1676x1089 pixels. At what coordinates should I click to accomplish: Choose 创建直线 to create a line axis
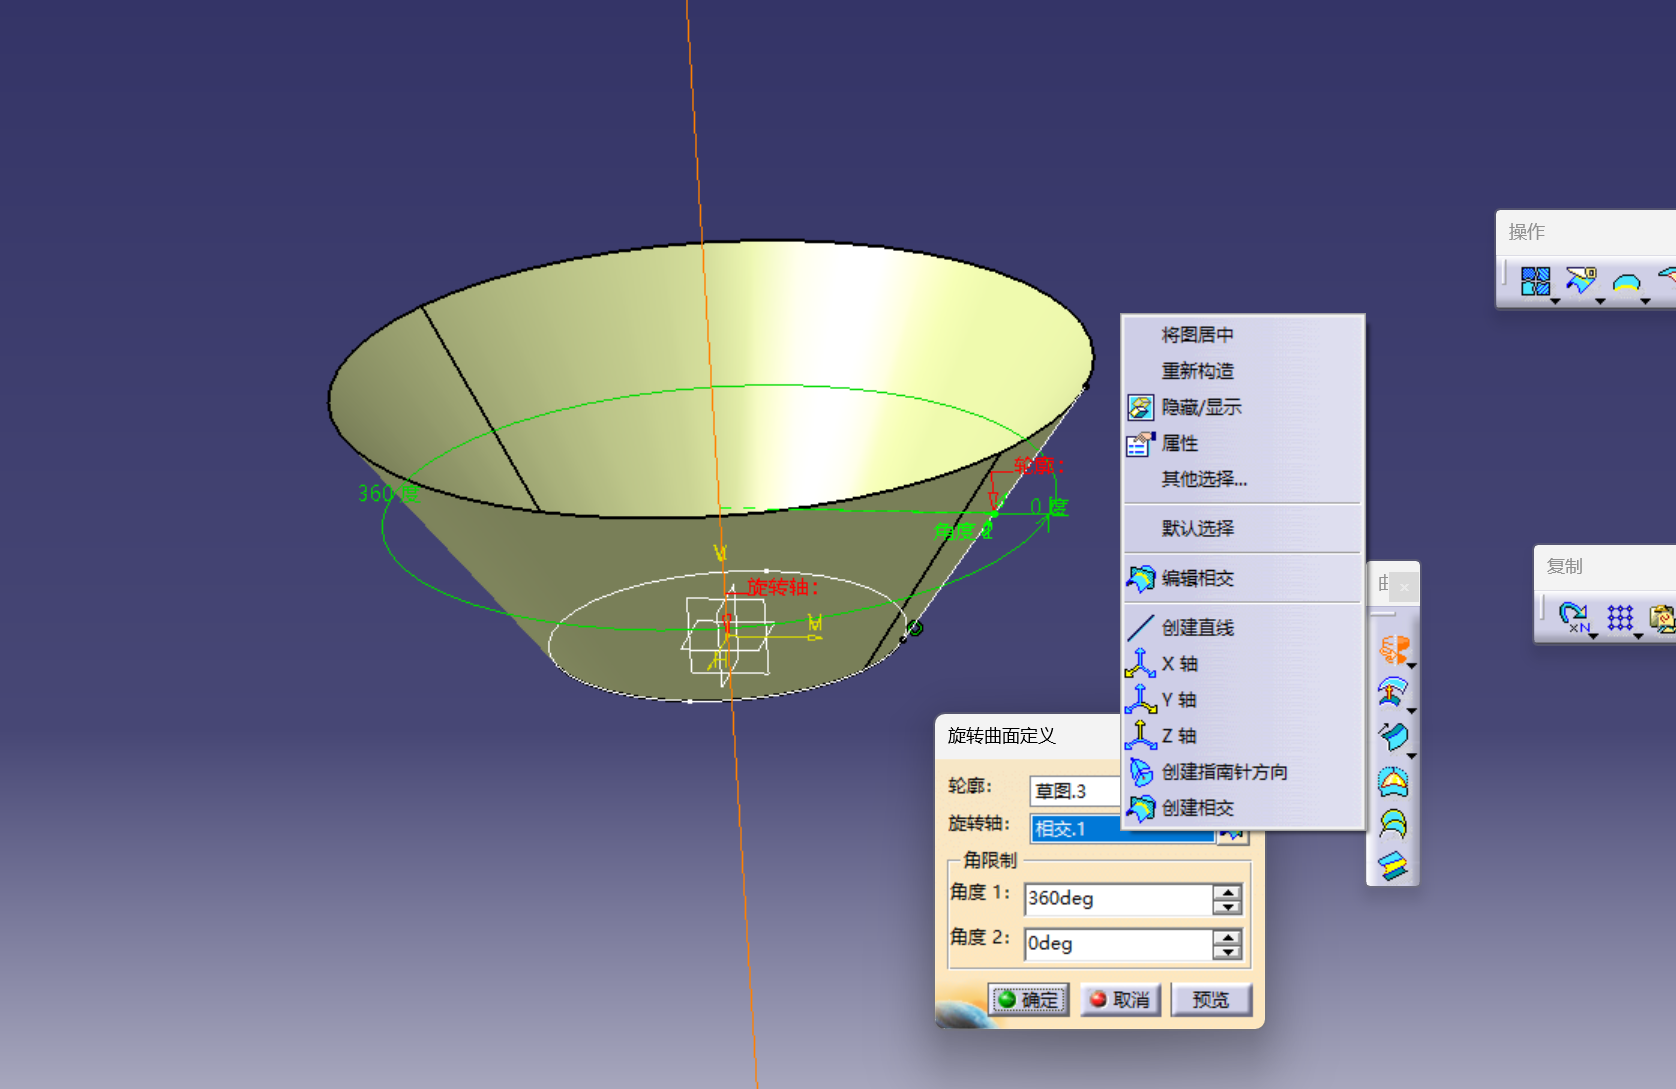(1244, 628)
